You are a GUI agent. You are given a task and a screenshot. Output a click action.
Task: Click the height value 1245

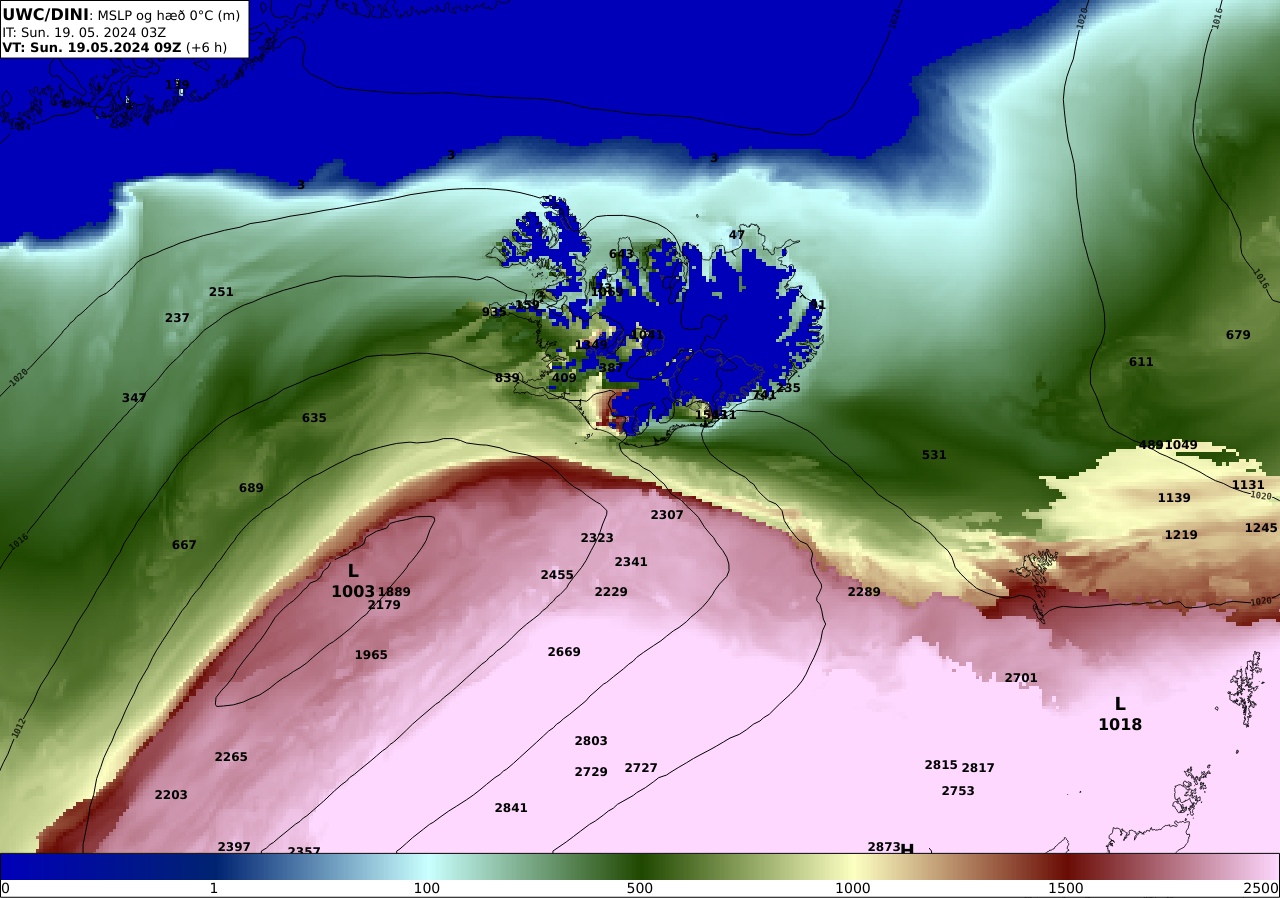[x=1261, y=528]
